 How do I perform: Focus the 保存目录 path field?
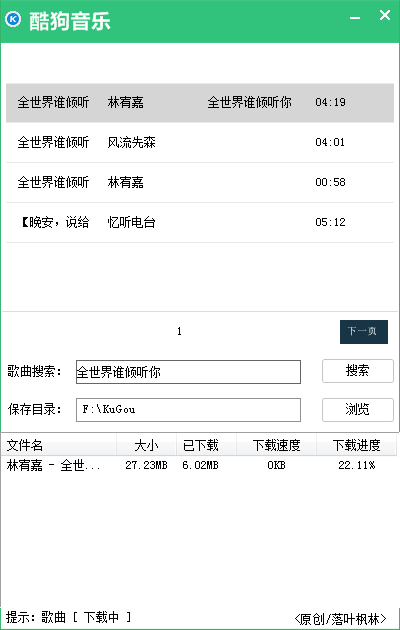188,410
